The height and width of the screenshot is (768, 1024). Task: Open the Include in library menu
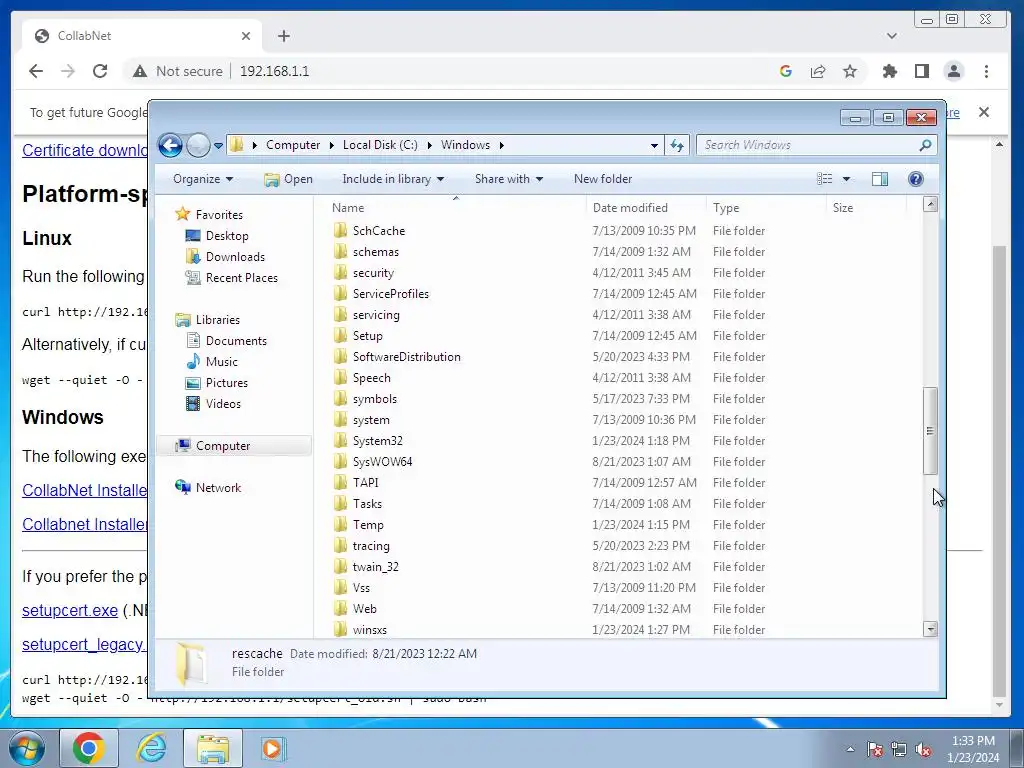[392, 179]
